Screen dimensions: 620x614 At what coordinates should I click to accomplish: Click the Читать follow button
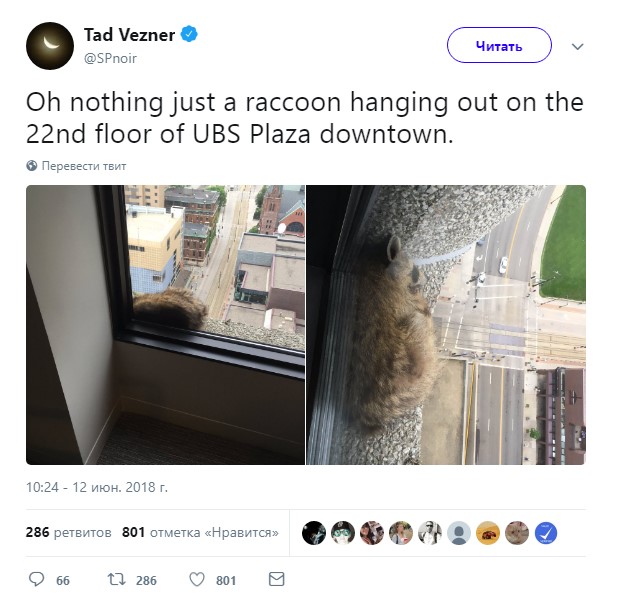point(499,45)
